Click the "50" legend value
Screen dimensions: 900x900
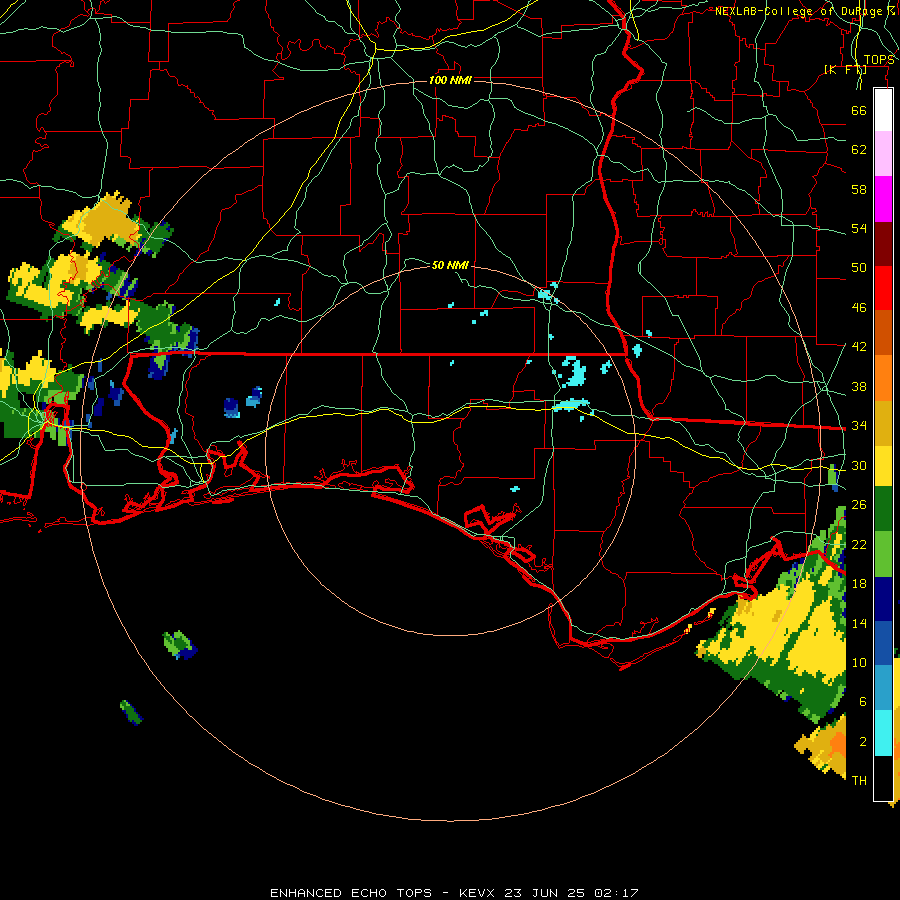pyautogui.click(x=859, y=268)
